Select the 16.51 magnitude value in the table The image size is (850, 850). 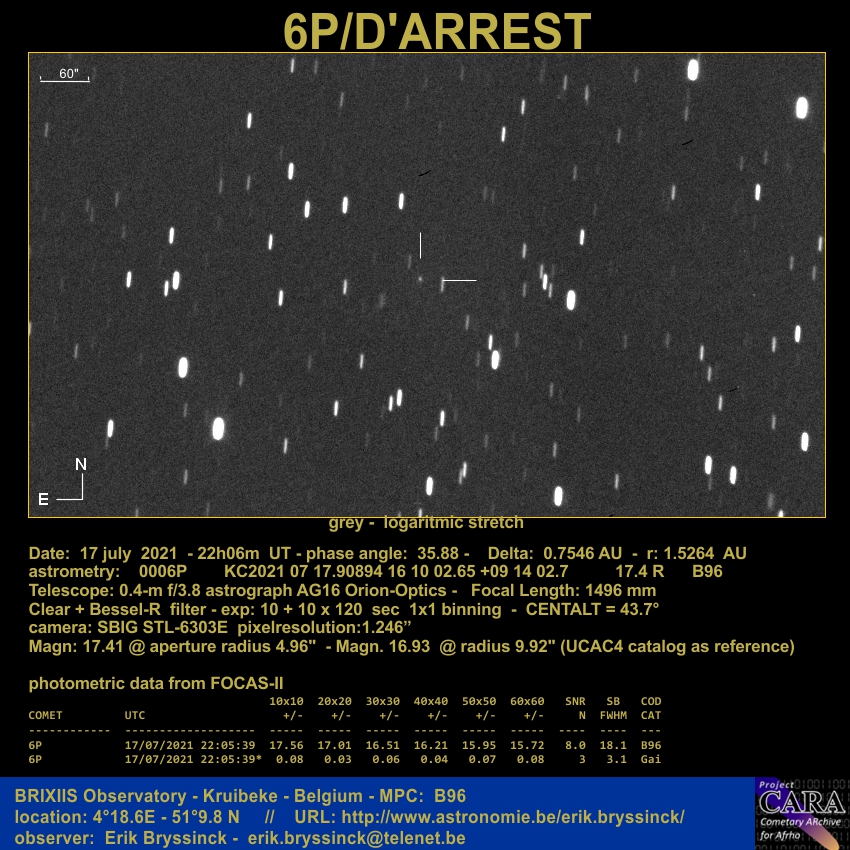tap(383, 745)
